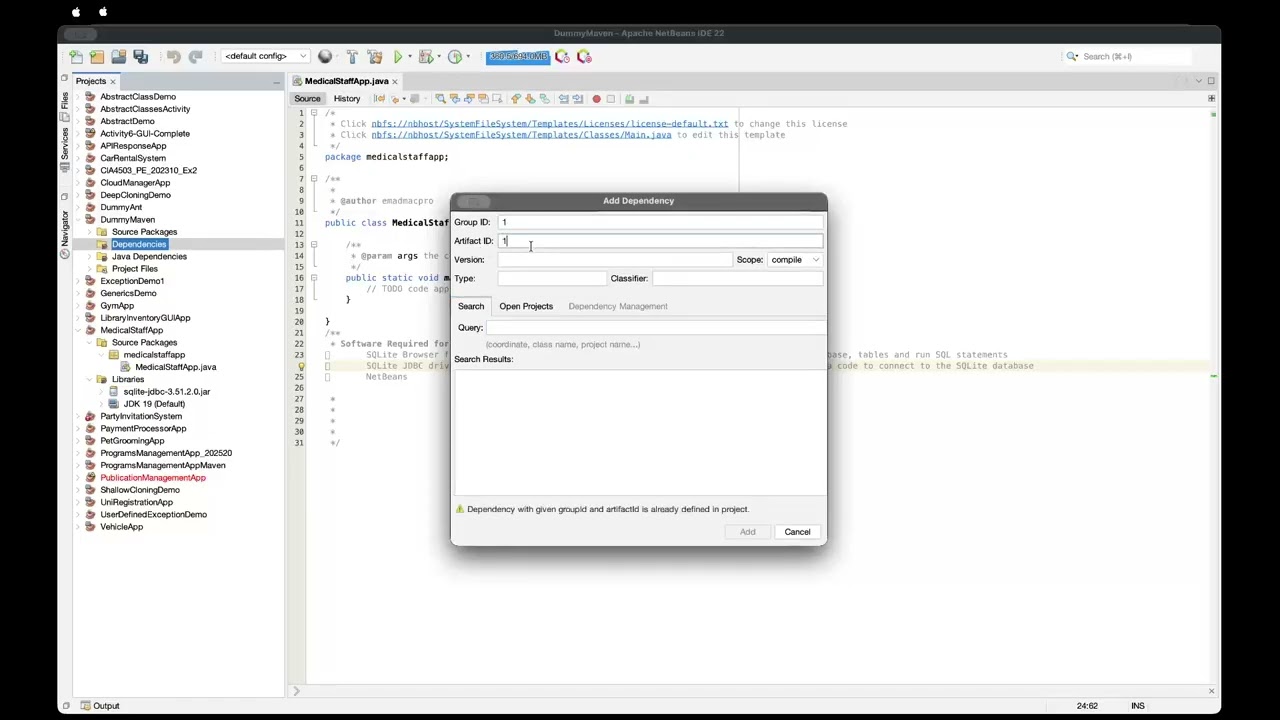Click the globe browser icon in toolbar
The height and width of the screenshot is (720, 1280).
(x=325, y=57)
